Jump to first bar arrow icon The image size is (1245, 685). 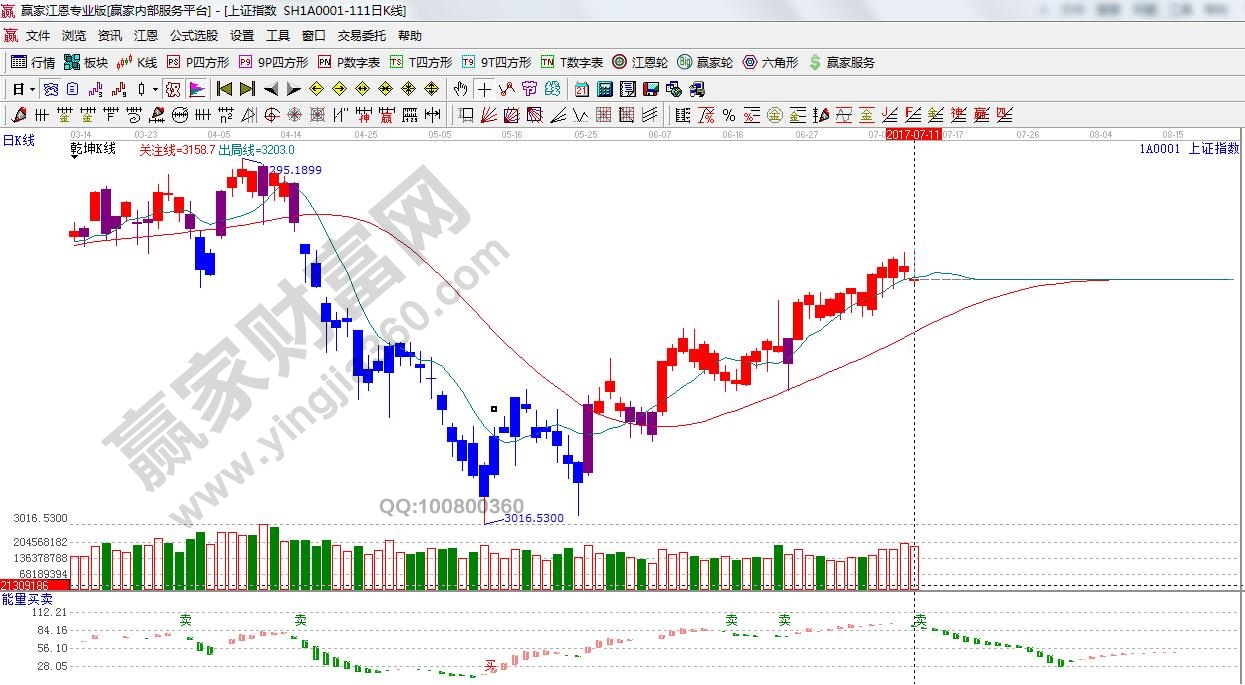[x=225, y=89]
